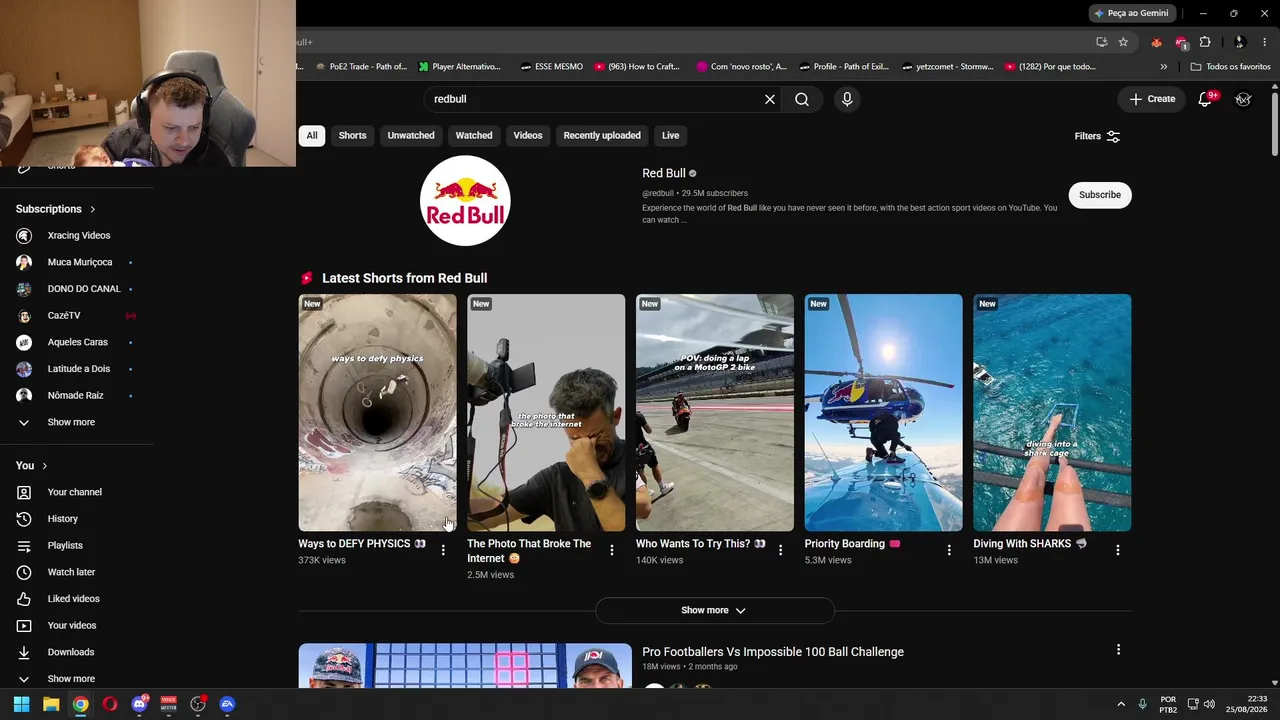Open the Diving With SHARKS Short
The width and height of the screenshot is (1280, 720).
(x=1052, y=412)
